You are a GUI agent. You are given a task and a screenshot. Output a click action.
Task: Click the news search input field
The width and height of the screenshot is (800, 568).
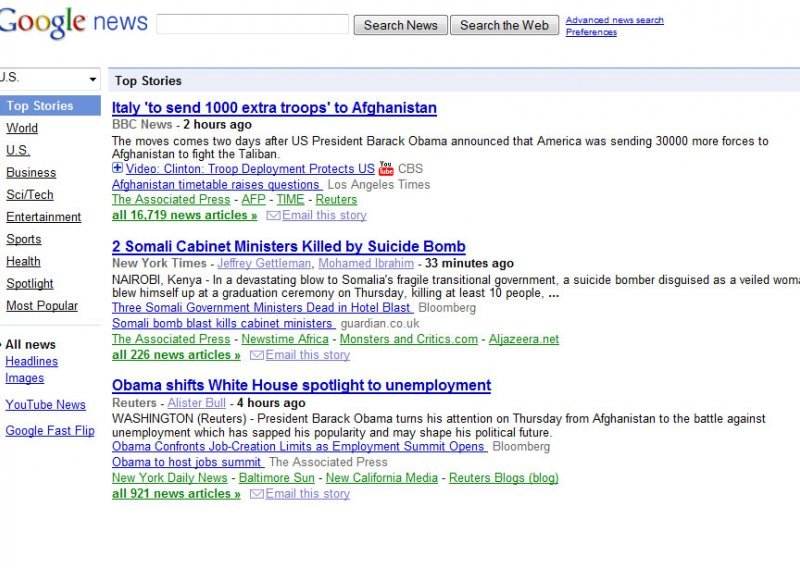(253, 24)
